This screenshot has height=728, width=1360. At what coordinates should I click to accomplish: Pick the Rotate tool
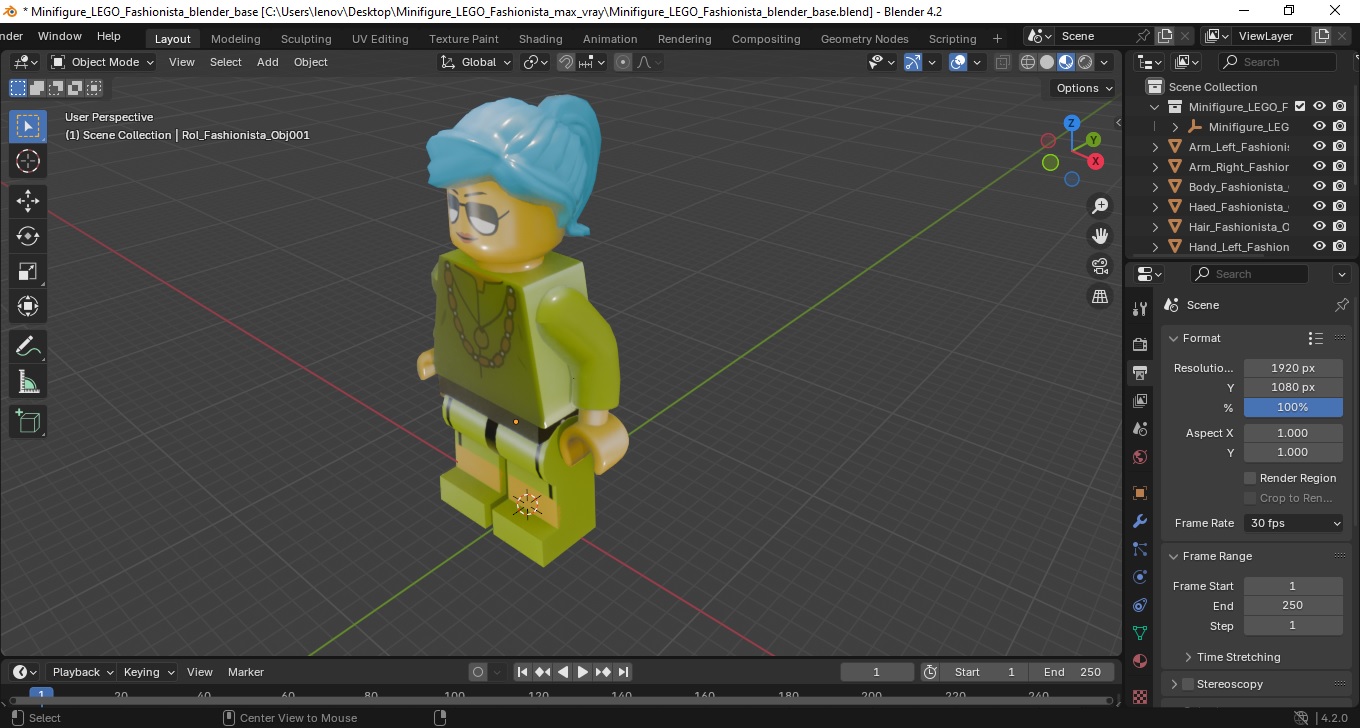[x=28, y=236]
